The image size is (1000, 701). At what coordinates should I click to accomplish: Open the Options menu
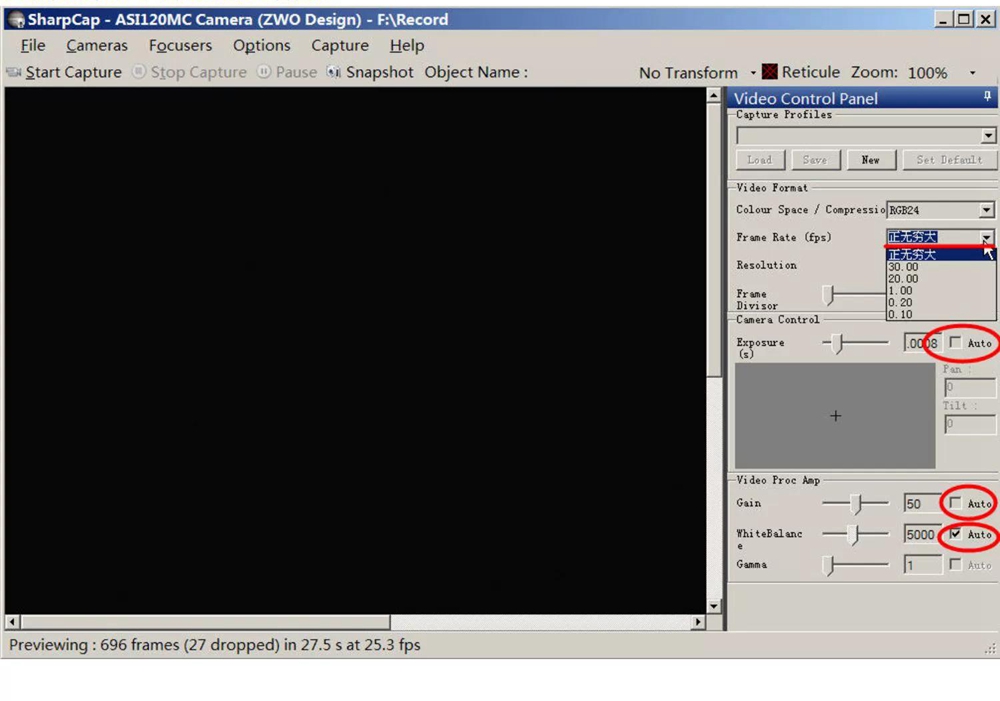point(261,45)
